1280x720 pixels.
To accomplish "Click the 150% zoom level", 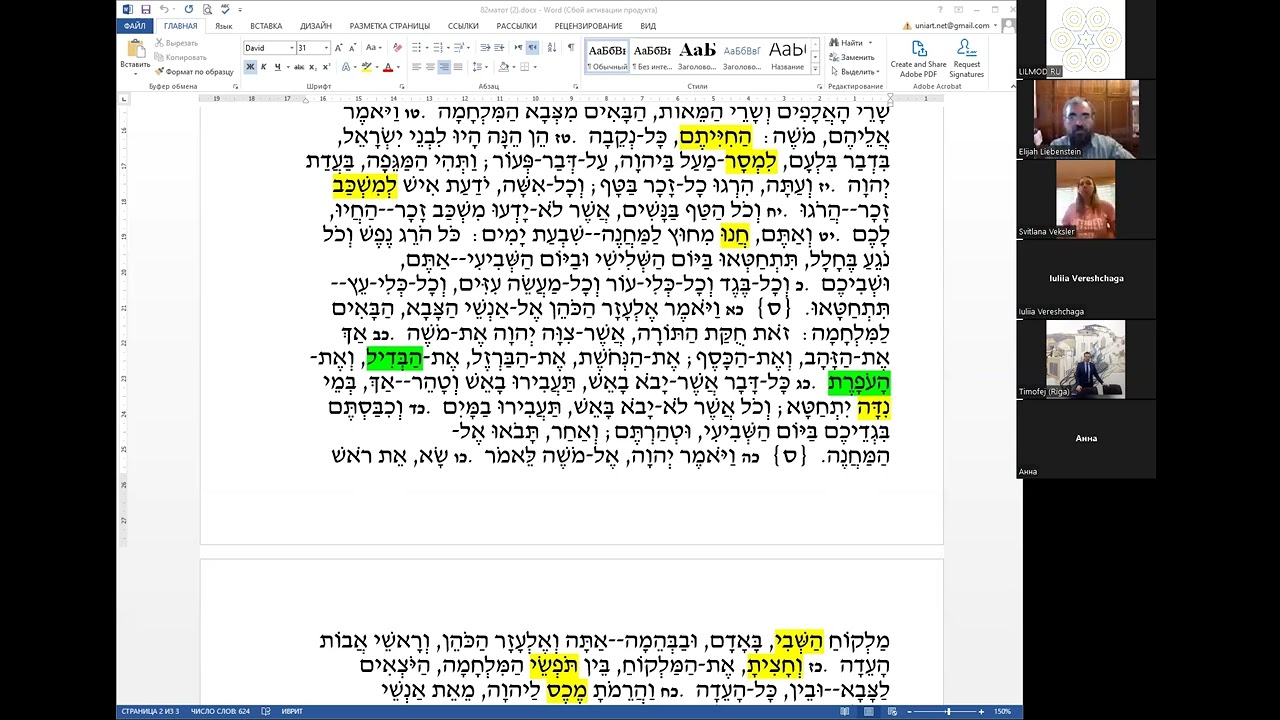I will [1002, 711].
